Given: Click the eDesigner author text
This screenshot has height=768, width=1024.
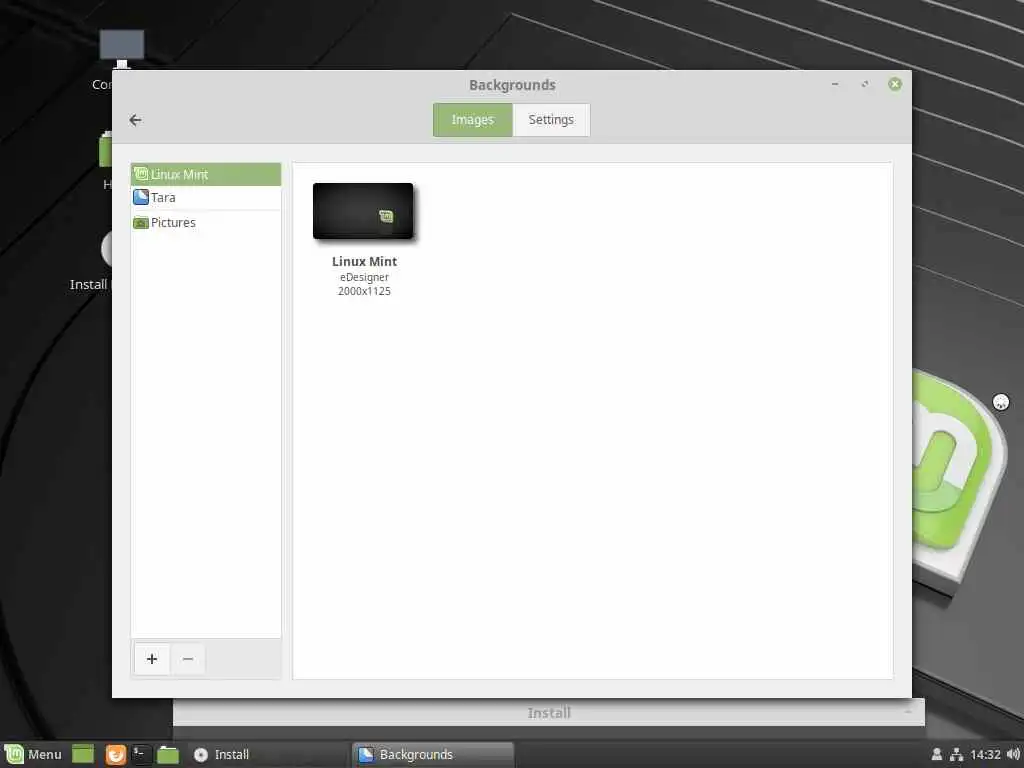Looking at the screenshot, I should click(364, 278).
